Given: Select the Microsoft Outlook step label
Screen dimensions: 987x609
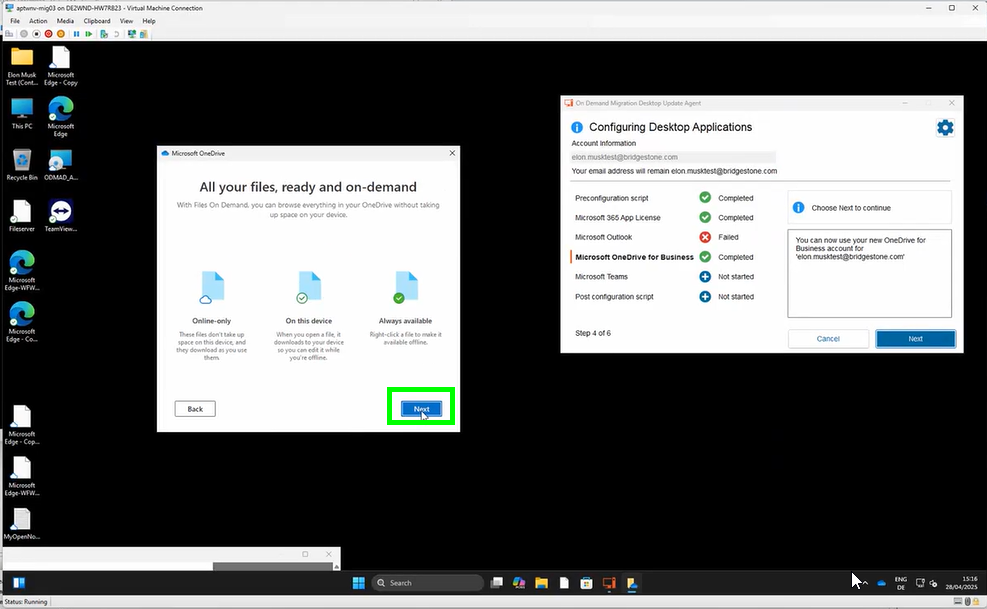Looking at the screenshot, I should (603, 237).
